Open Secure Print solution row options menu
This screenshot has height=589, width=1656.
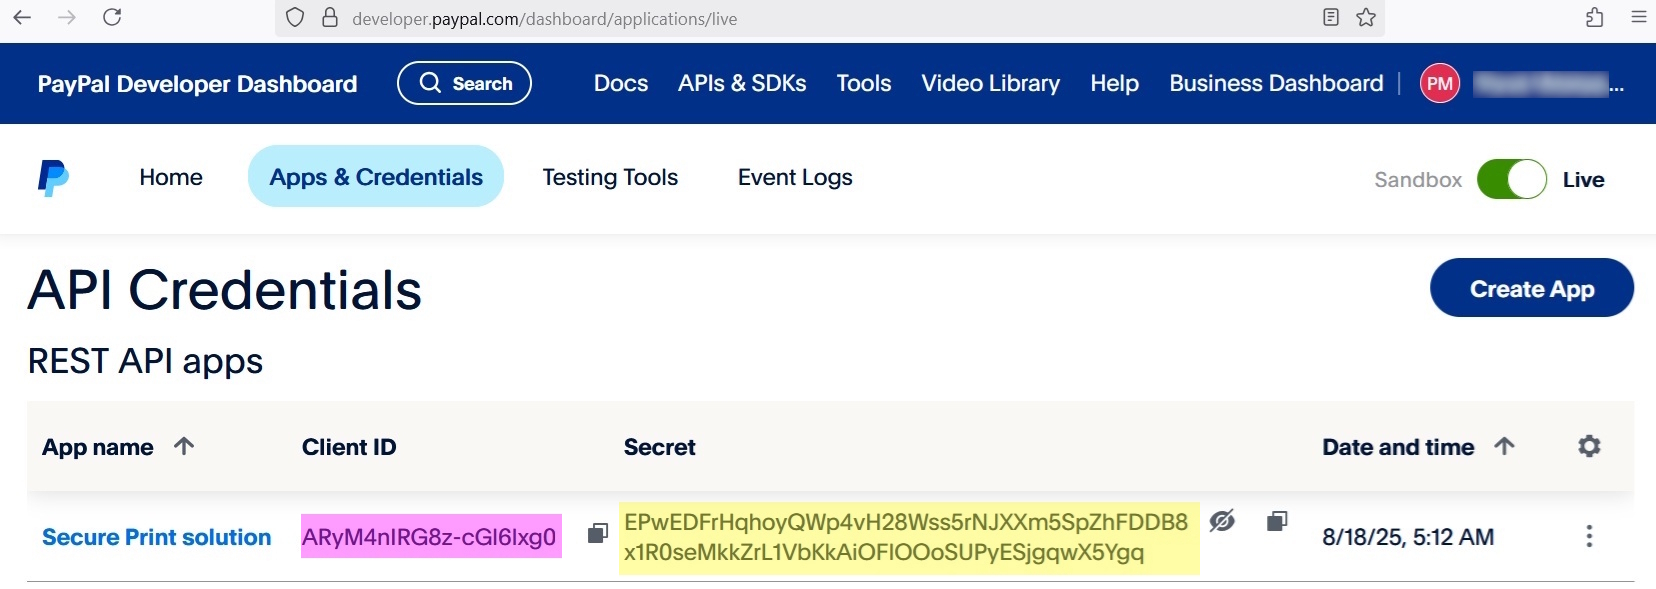tap(1588, 537)
